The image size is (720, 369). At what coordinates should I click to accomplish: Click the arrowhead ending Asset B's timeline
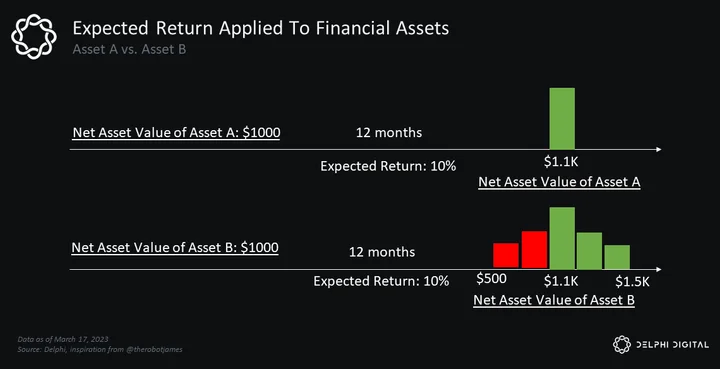point(659,269)
